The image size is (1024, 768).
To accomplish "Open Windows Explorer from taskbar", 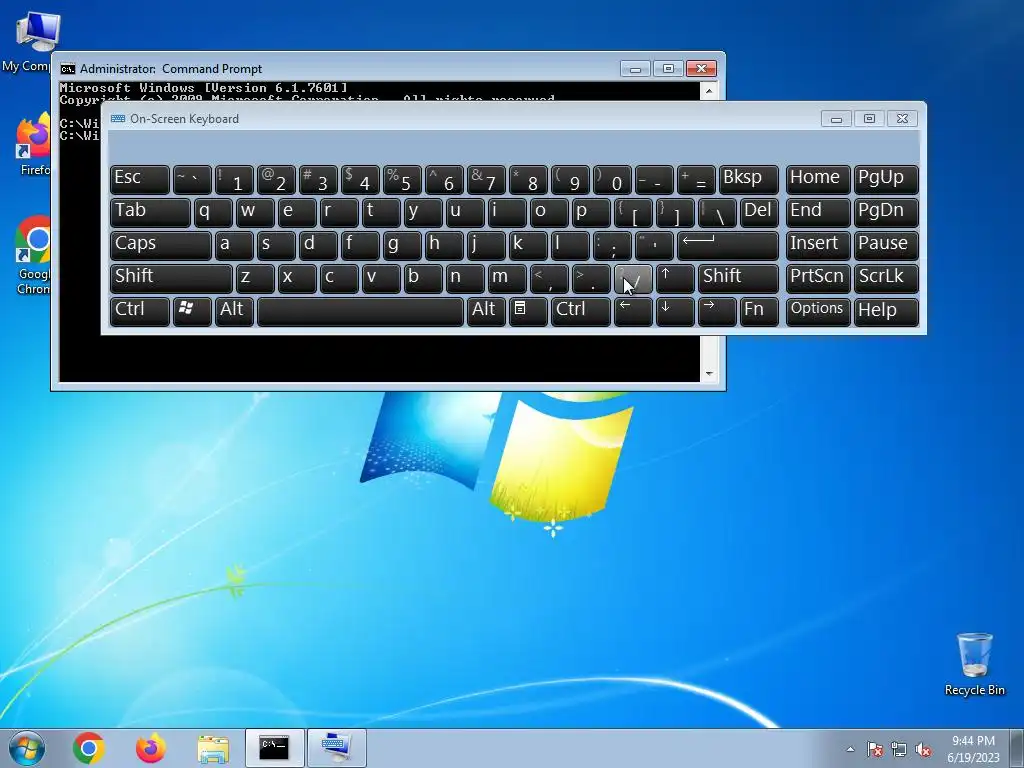I will pyautogui.click(x=213, y=748).
